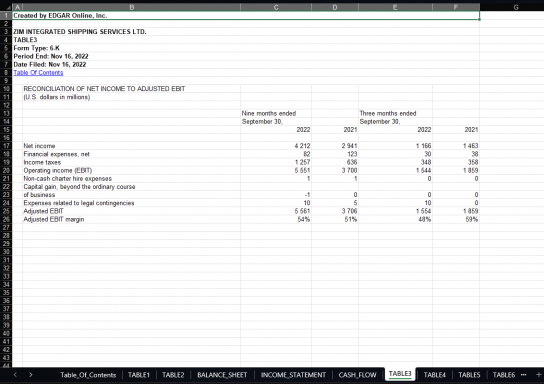Switch to the Table_Of_Contents sheet tab

[x=88, y=375]
